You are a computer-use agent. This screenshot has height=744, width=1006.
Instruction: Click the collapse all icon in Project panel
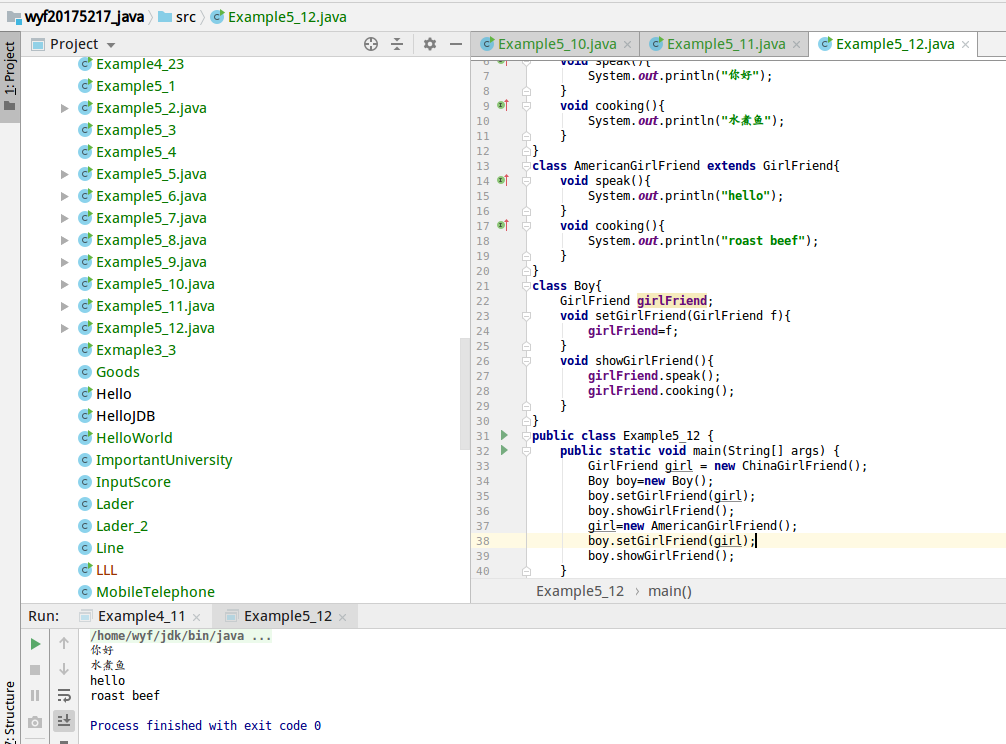coord(397,44)
